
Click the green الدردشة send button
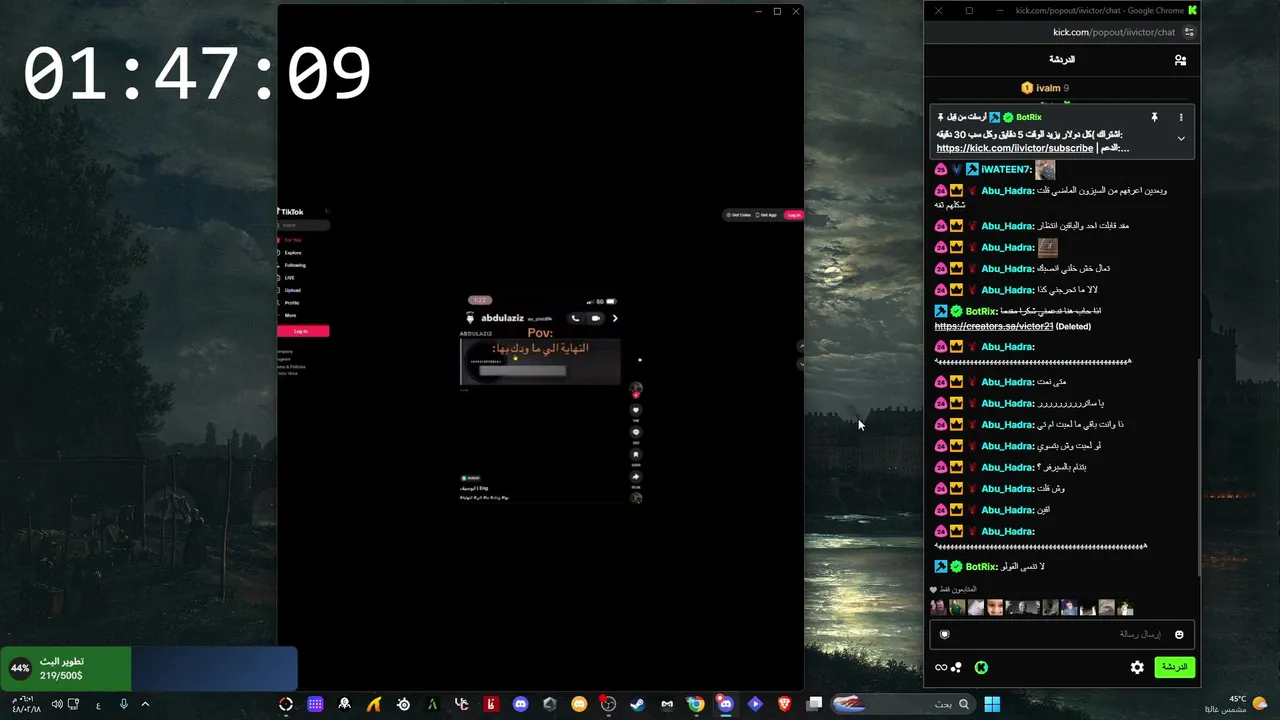pos(1174,667)
